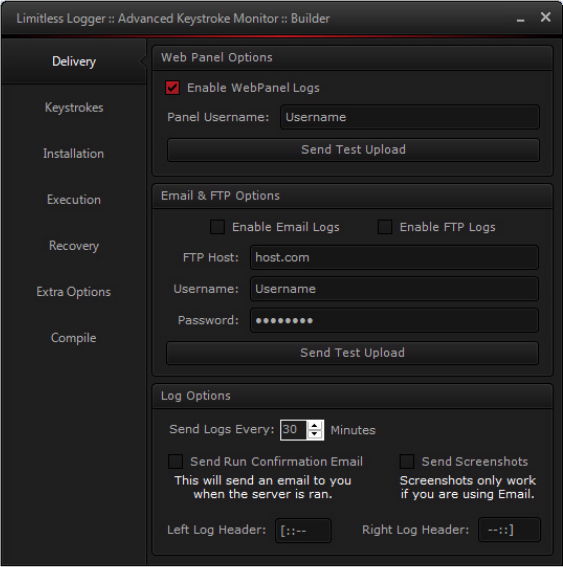Open the Extra Options tab
Screen dimensions: 563x567
tap(74, 291)
